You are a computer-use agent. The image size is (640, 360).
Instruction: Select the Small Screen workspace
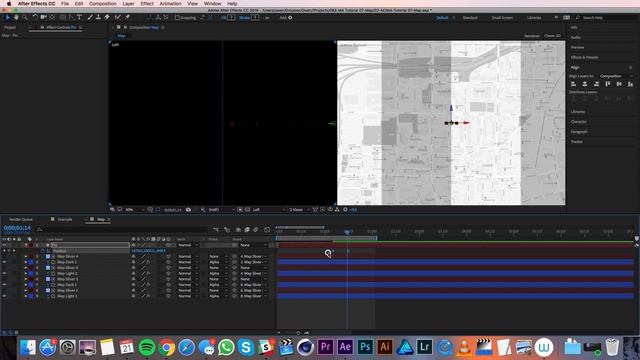pos(502,18)
